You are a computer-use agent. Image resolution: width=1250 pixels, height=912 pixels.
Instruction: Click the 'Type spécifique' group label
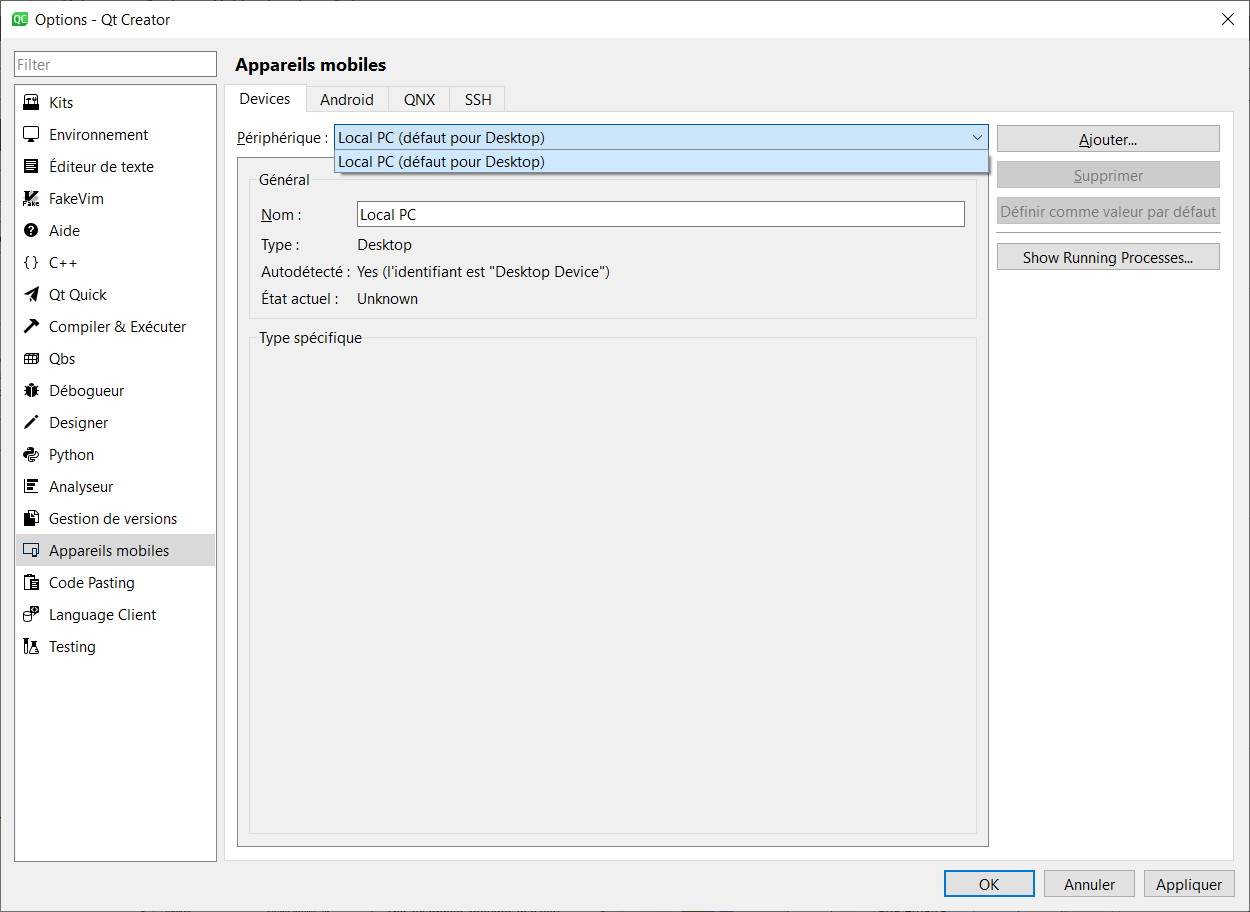click(310, 338)
